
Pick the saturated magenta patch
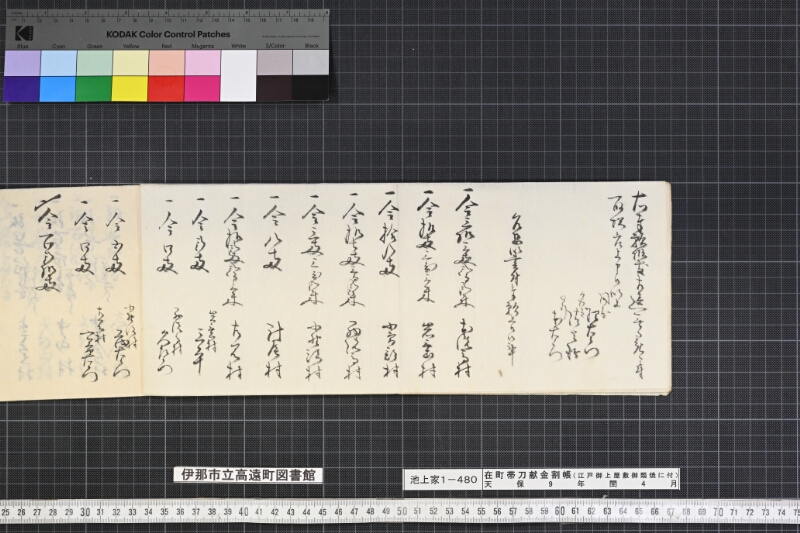(x=203, y=88)
